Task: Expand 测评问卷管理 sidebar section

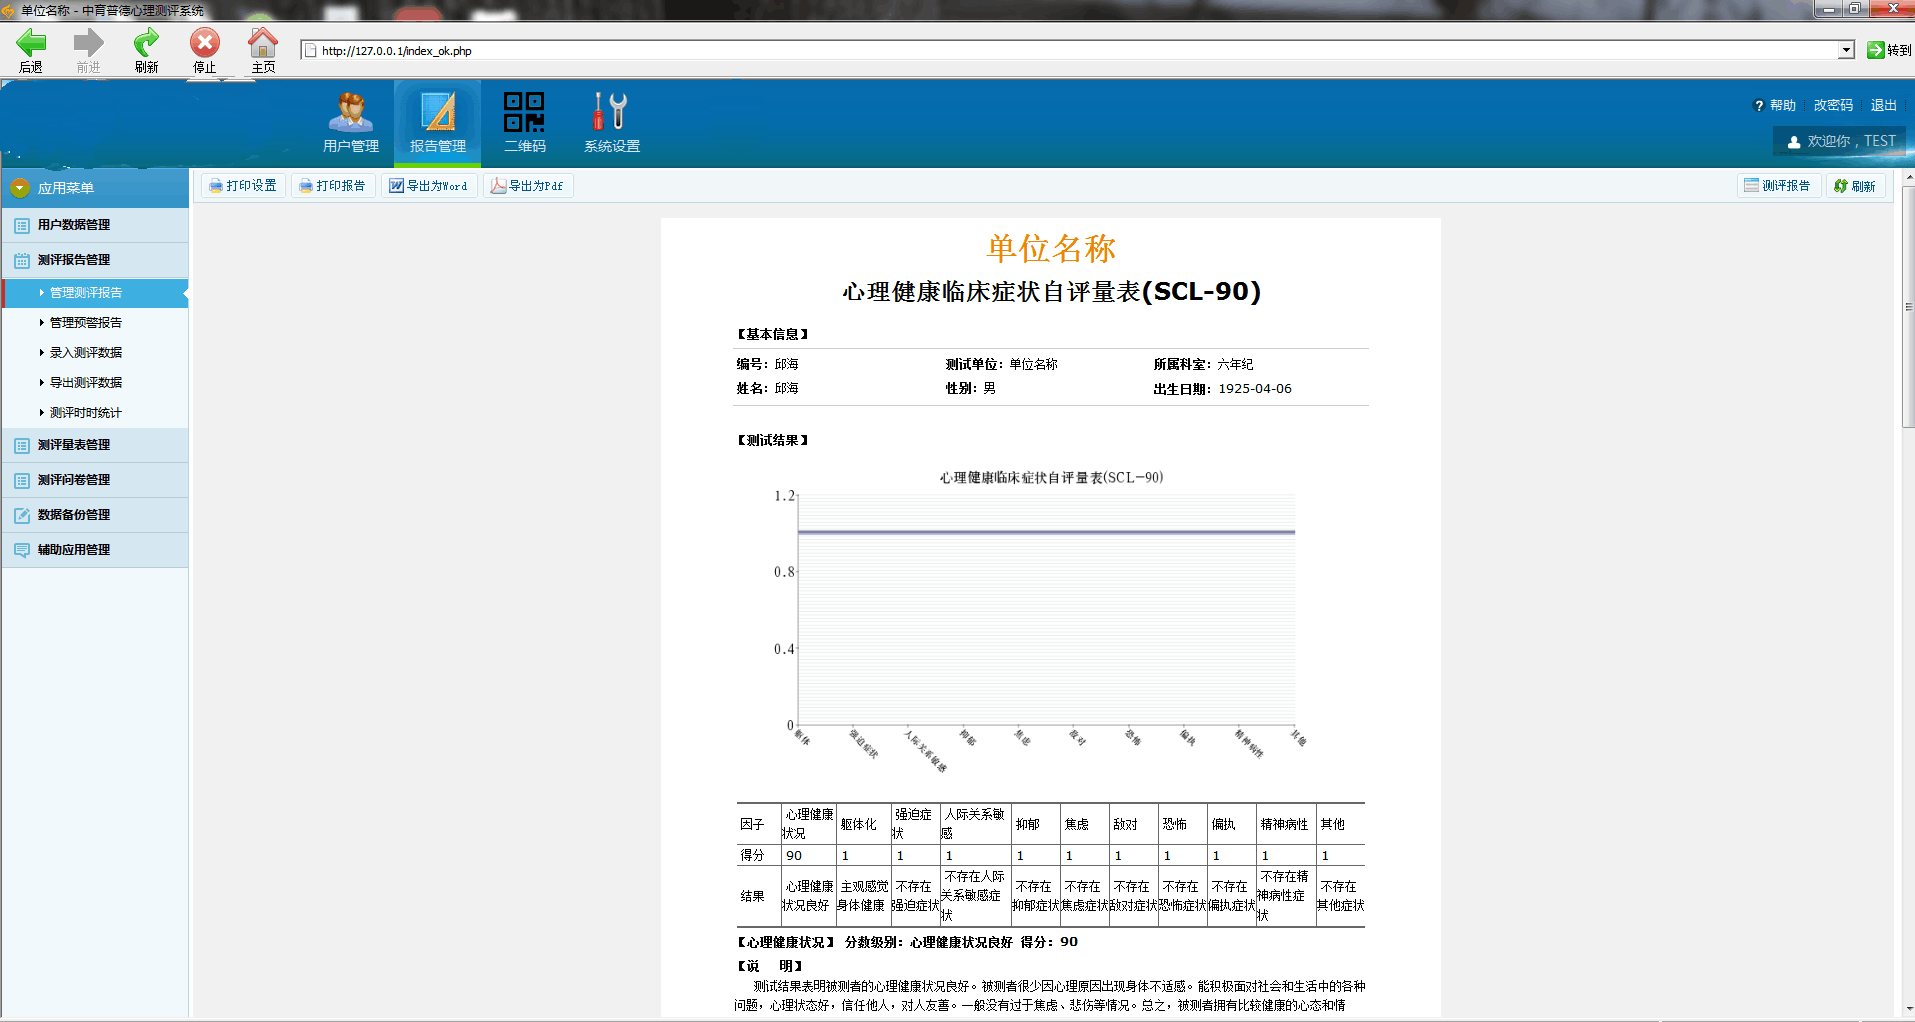Action: [95, 480]
